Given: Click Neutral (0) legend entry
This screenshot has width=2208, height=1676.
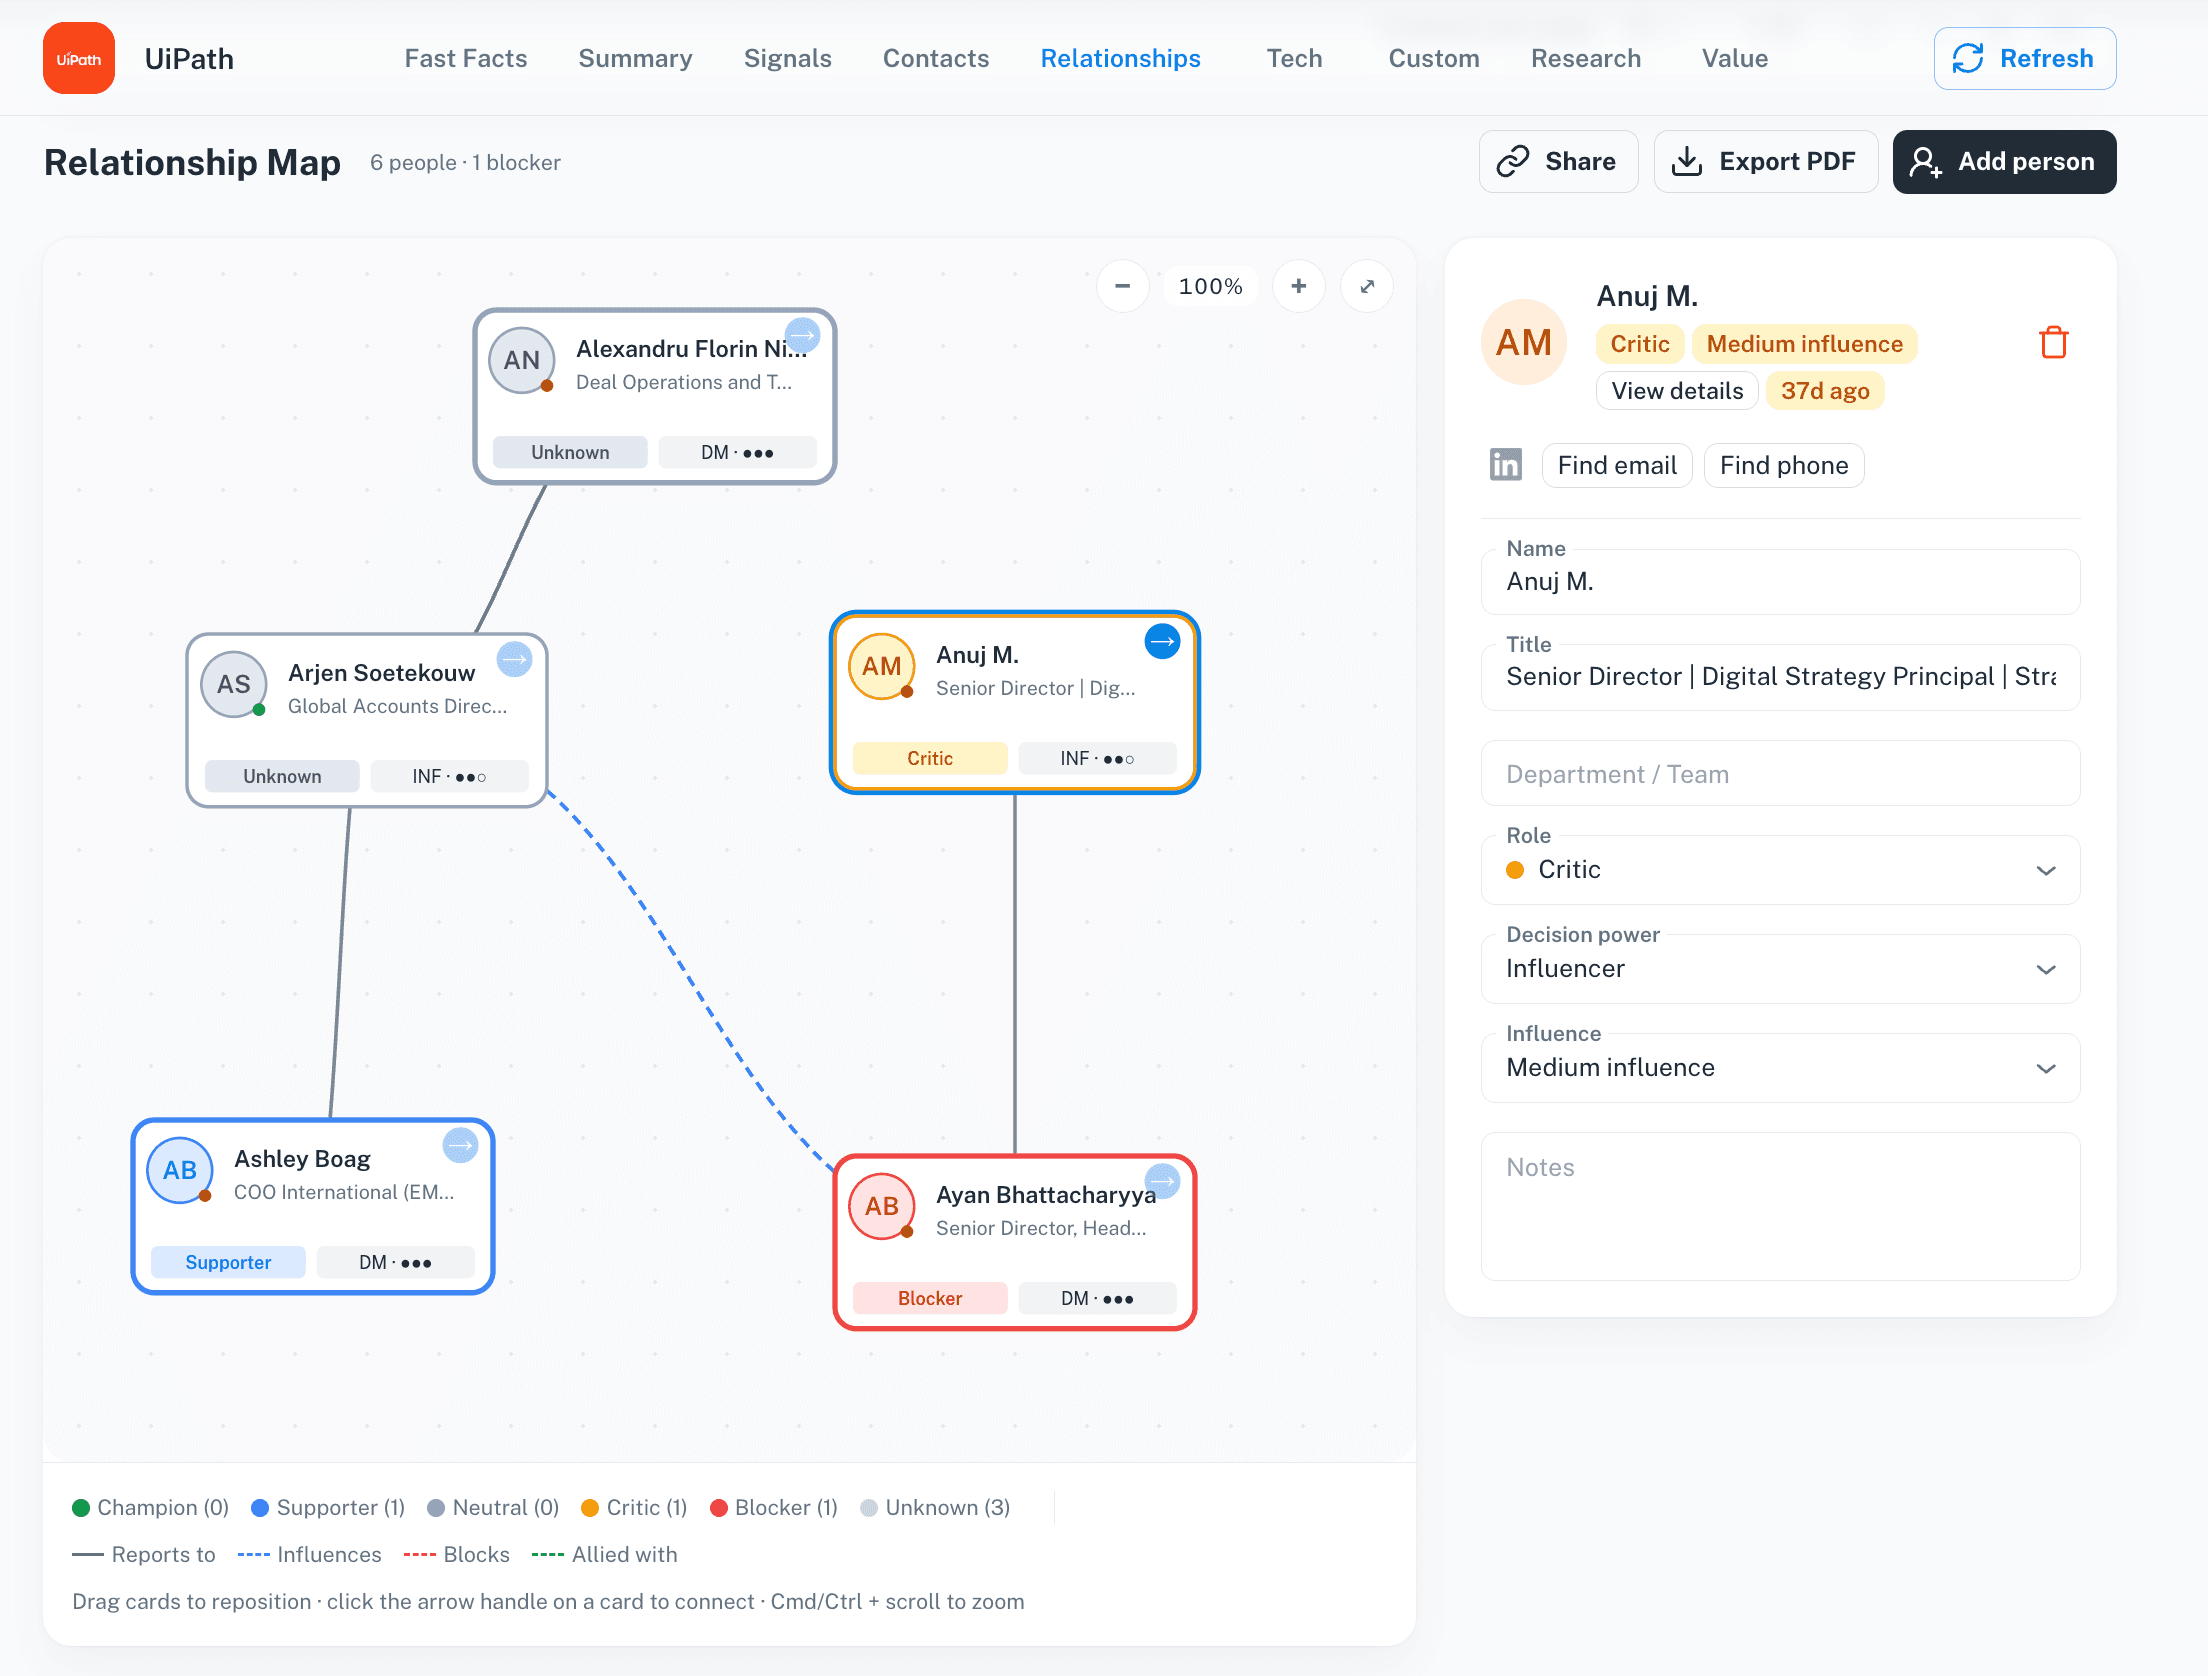Looking at the screenshot, I should [493, 1507].
